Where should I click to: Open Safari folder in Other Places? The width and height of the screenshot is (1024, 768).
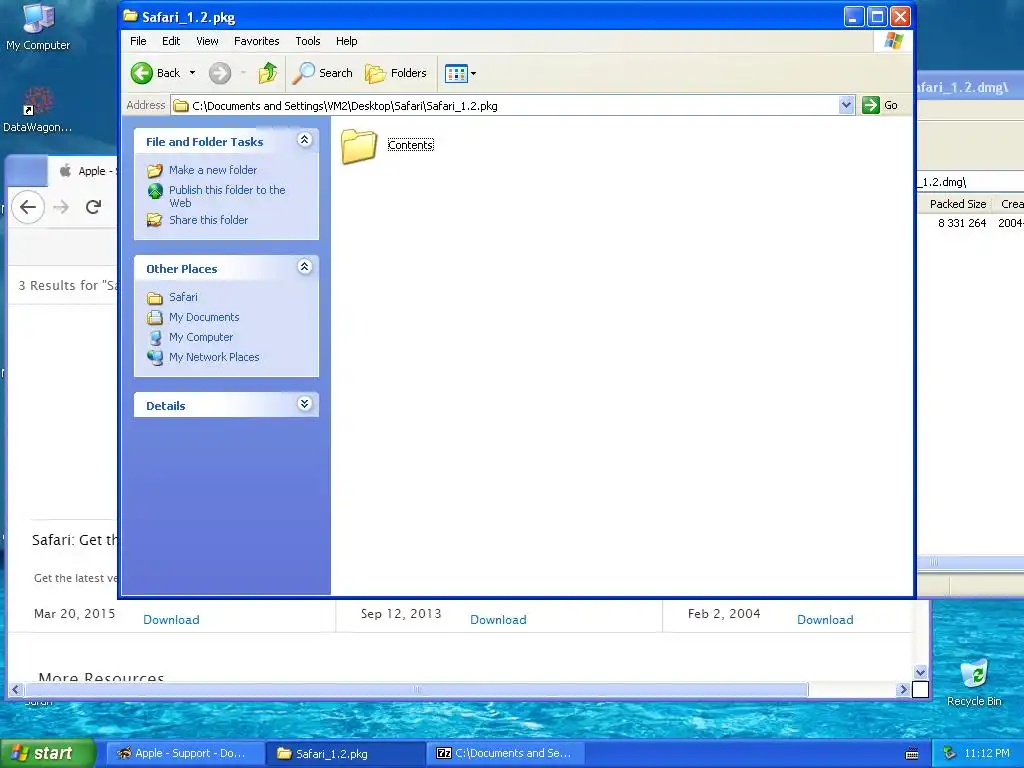click(x=183, y=297)
